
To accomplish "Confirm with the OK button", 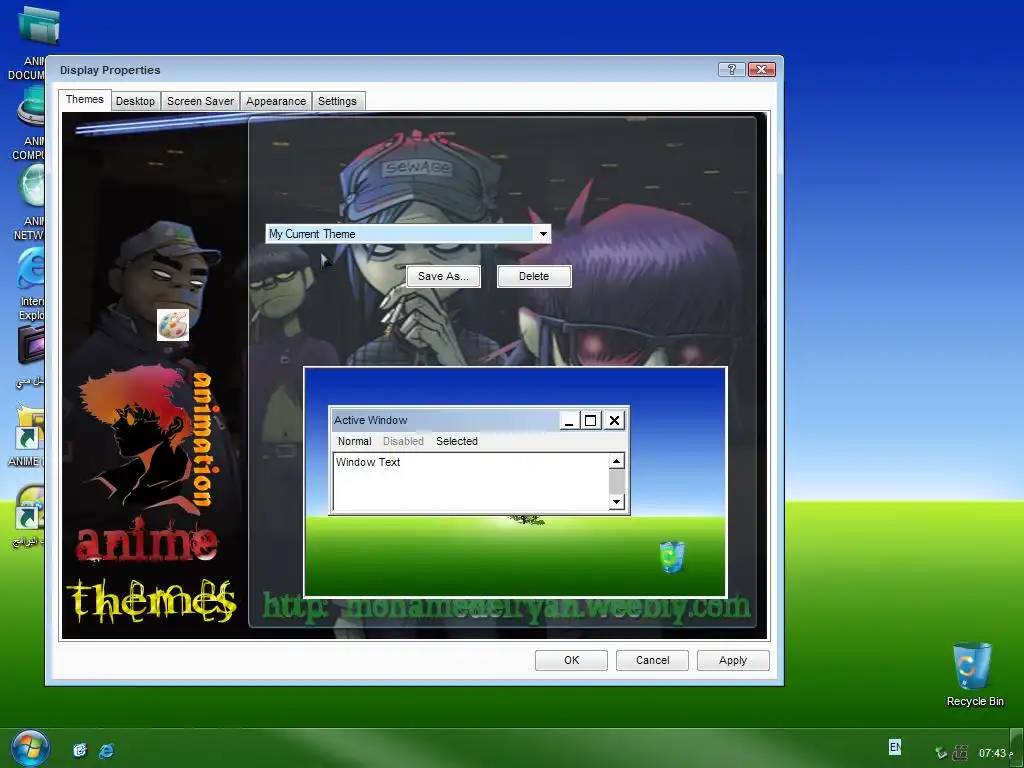I will (x=571, y=660).
